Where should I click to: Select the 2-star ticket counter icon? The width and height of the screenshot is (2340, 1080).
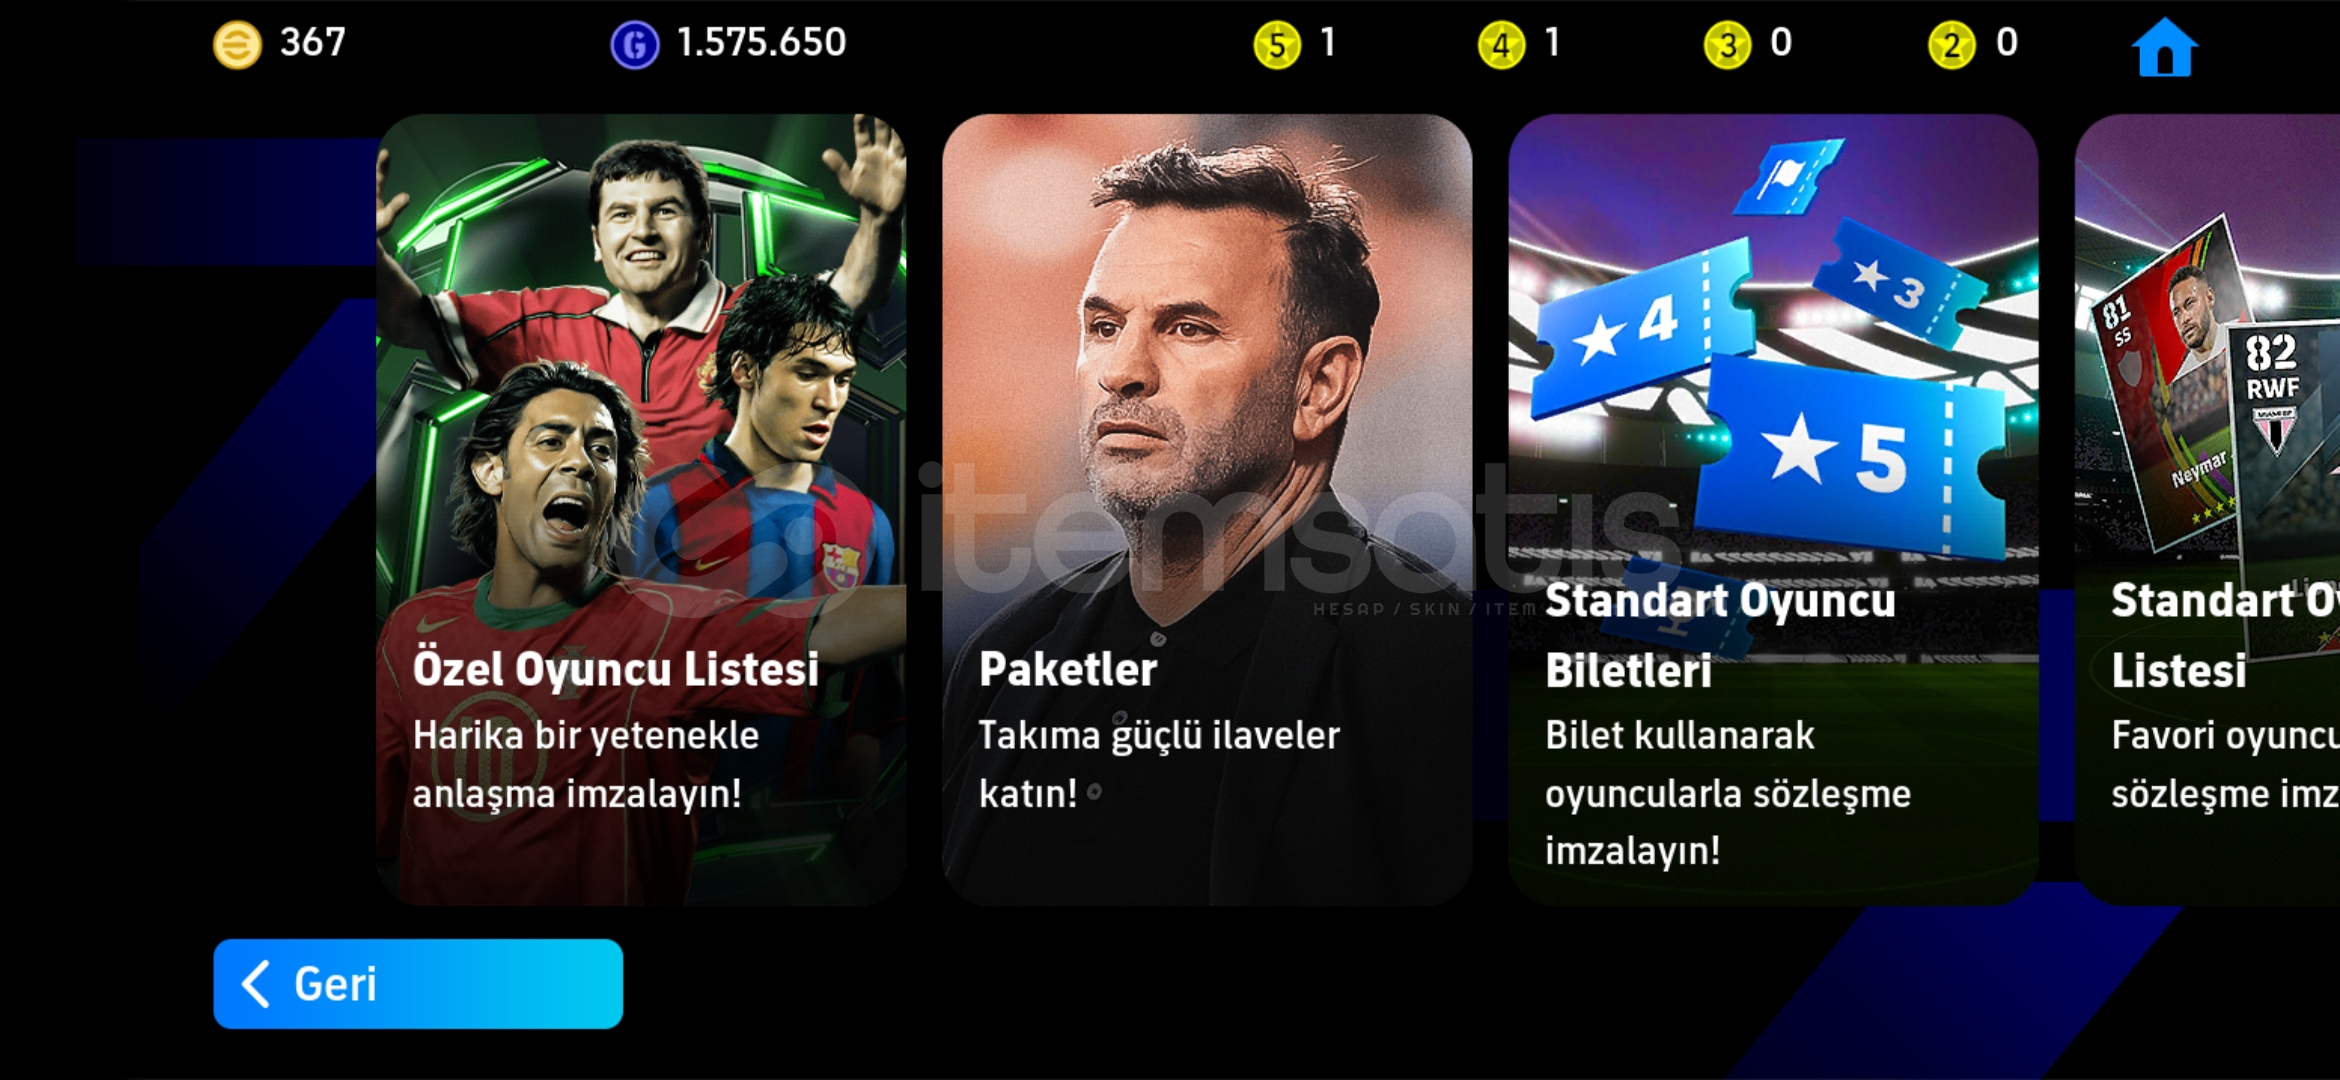coord(1952,45)
